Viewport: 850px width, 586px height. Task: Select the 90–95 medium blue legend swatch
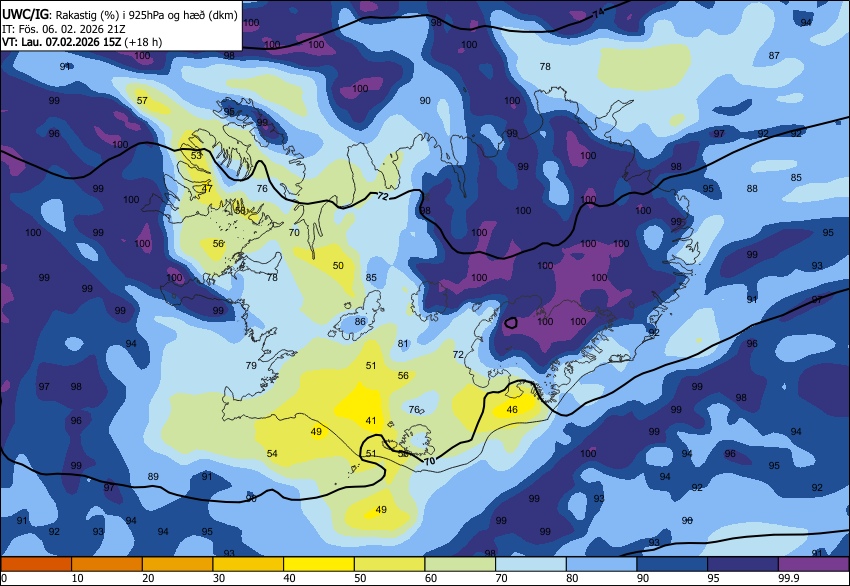pyautogui.click(x=672, y=564)
